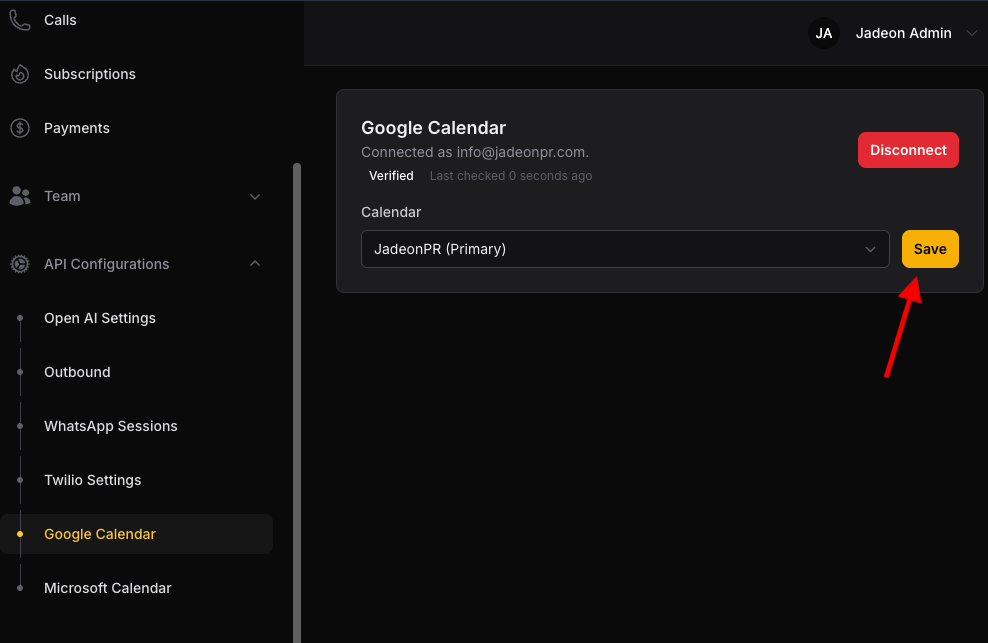
Task: Click the JA avatar circle
Action: click(x=824, y=33)
